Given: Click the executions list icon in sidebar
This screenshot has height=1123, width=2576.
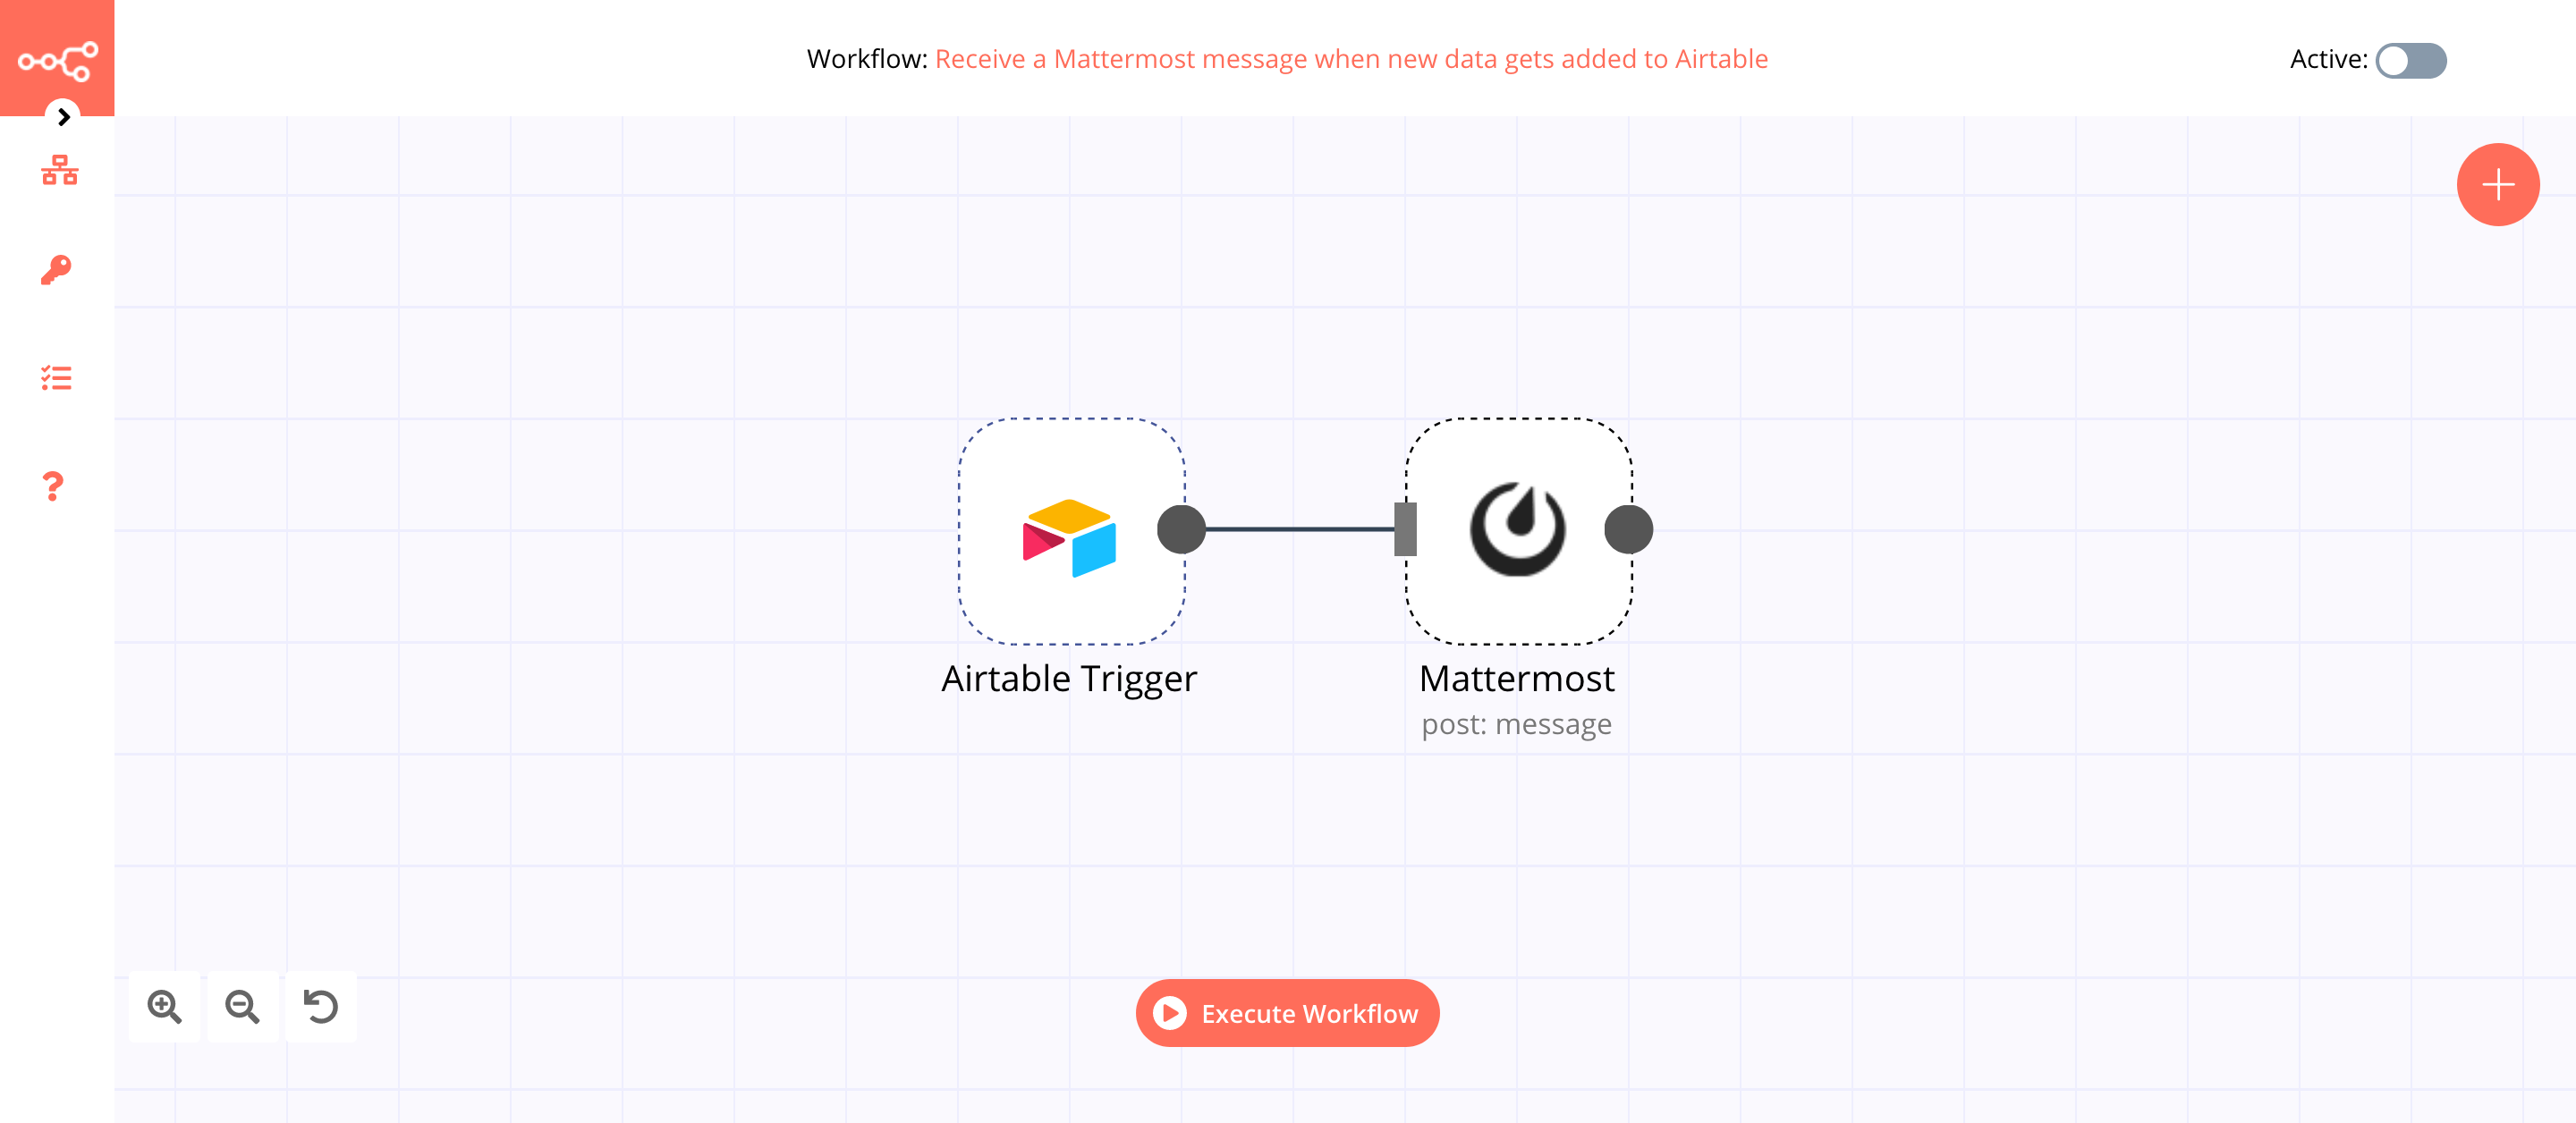Looking at the screenshot, I should pos(57,377).
